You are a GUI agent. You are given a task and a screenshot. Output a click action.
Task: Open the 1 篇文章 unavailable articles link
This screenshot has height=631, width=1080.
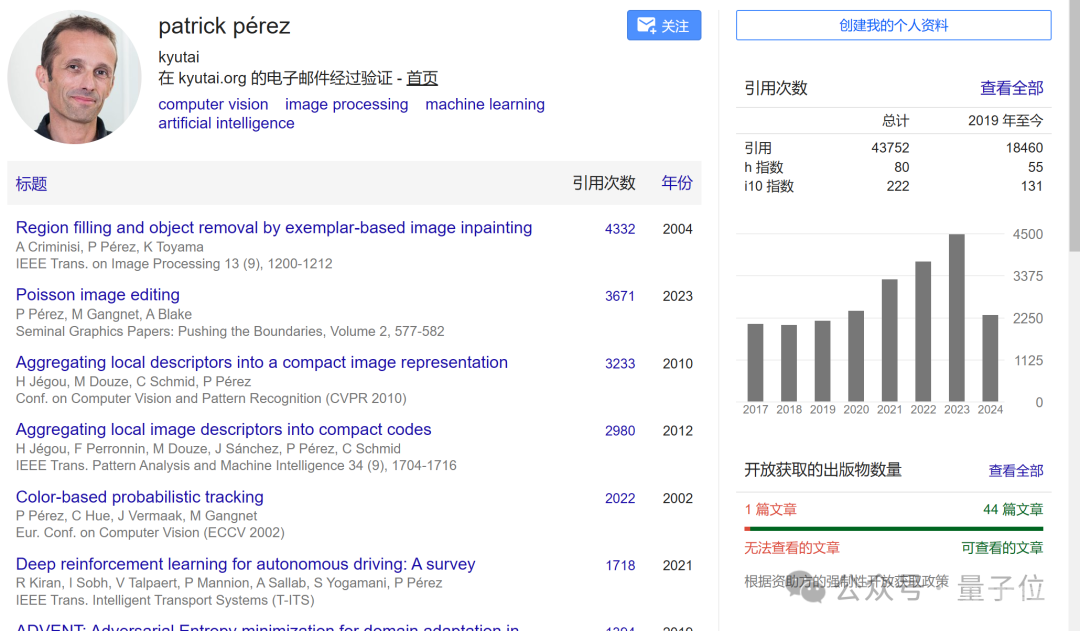tap(770, 509)
